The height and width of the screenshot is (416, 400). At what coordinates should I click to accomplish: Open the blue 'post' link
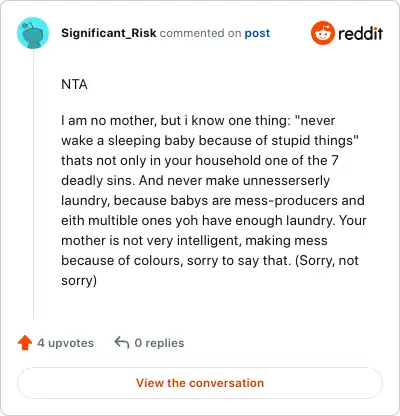(x=257, y=33)
